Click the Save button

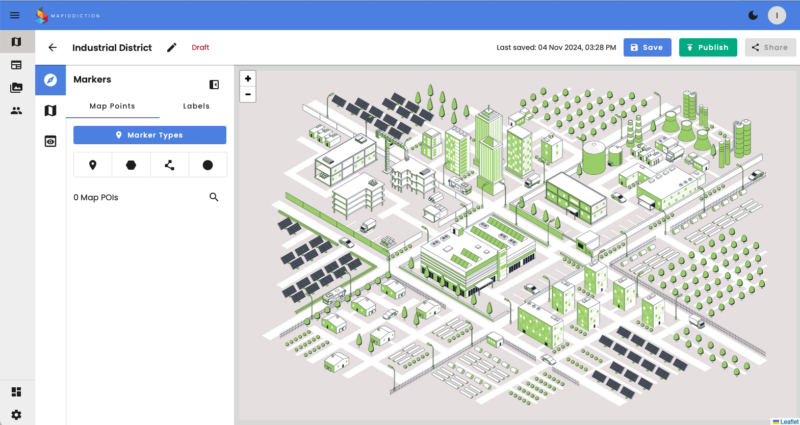(647, 47)
